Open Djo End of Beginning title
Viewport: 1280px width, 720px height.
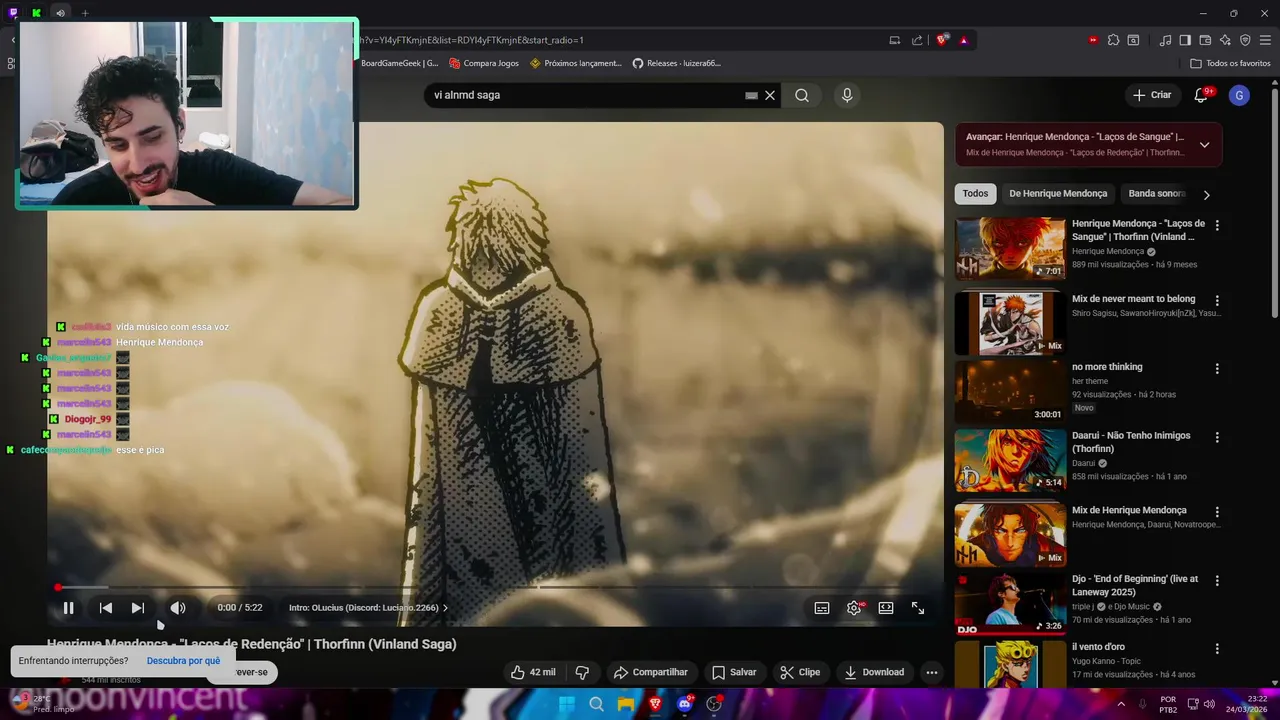tap(1135, 585)
